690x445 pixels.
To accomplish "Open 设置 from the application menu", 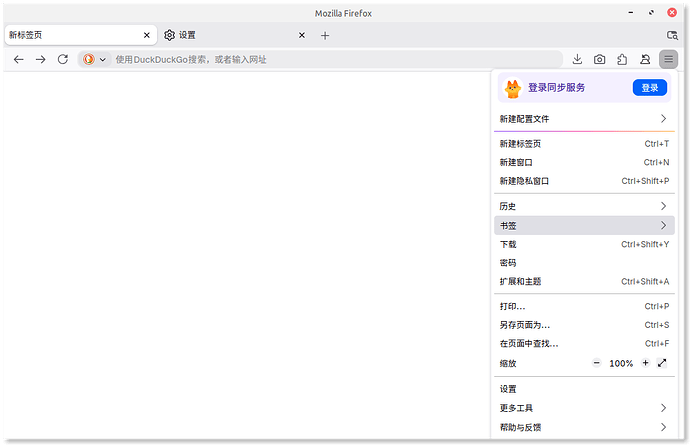I will [584, 389].
